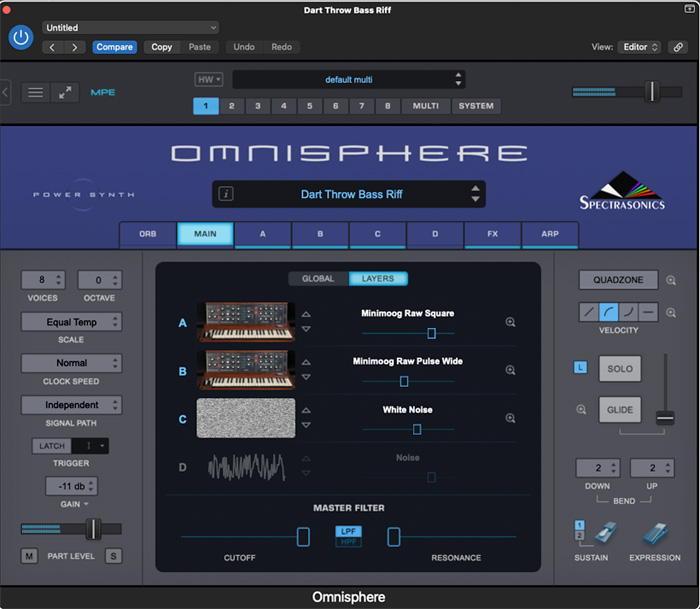
Task: Zoom into layer B Minimoog Raw Pulse Wide
Action: 510,370
